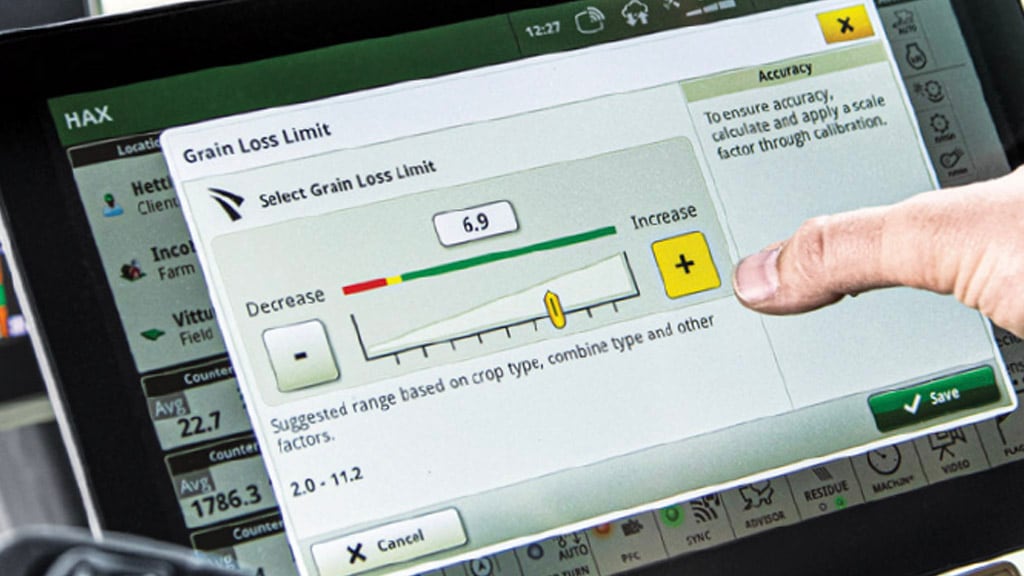Tap the cloud data transfer status icon
This screenshot has width=1024, height=576.
tap(633, 13)
